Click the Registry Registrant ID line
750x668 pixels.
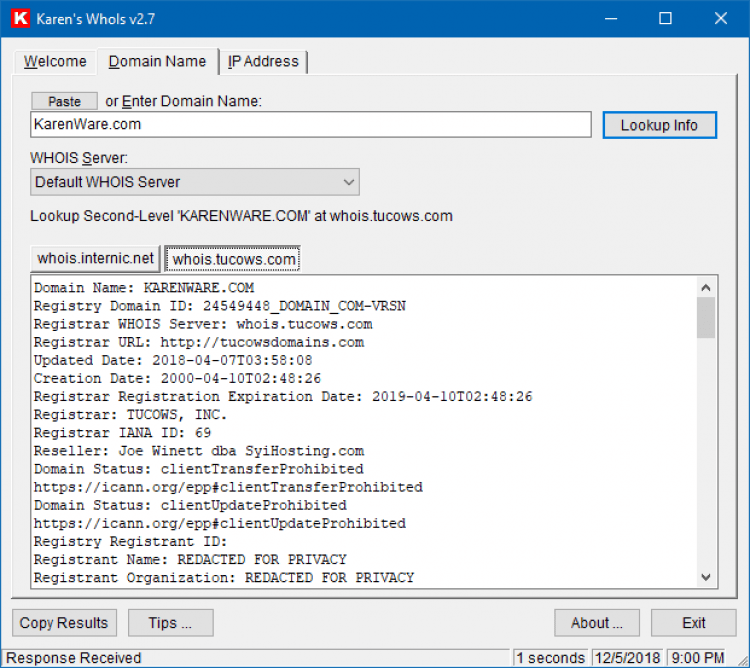tap(130, 542)
